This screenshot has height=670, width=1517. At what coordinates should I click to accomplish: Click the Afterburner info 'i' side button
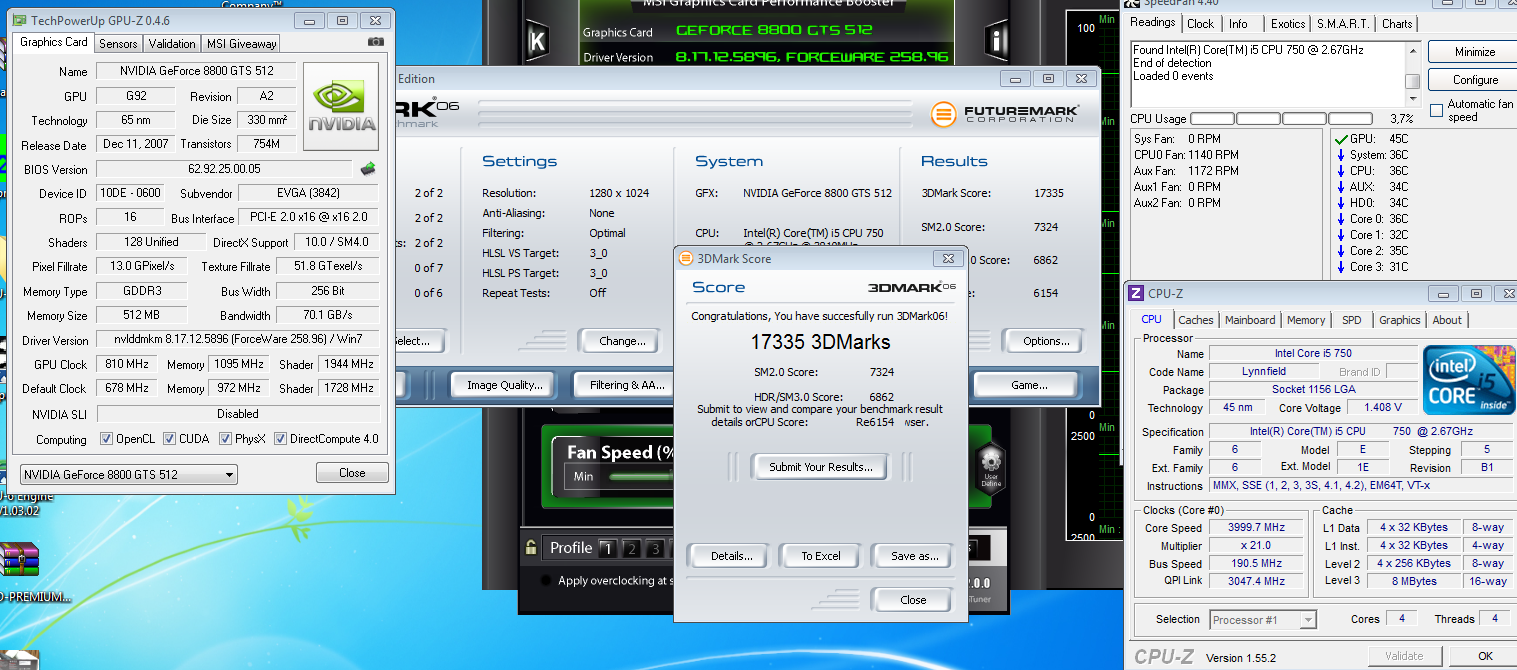coord(997,41)
